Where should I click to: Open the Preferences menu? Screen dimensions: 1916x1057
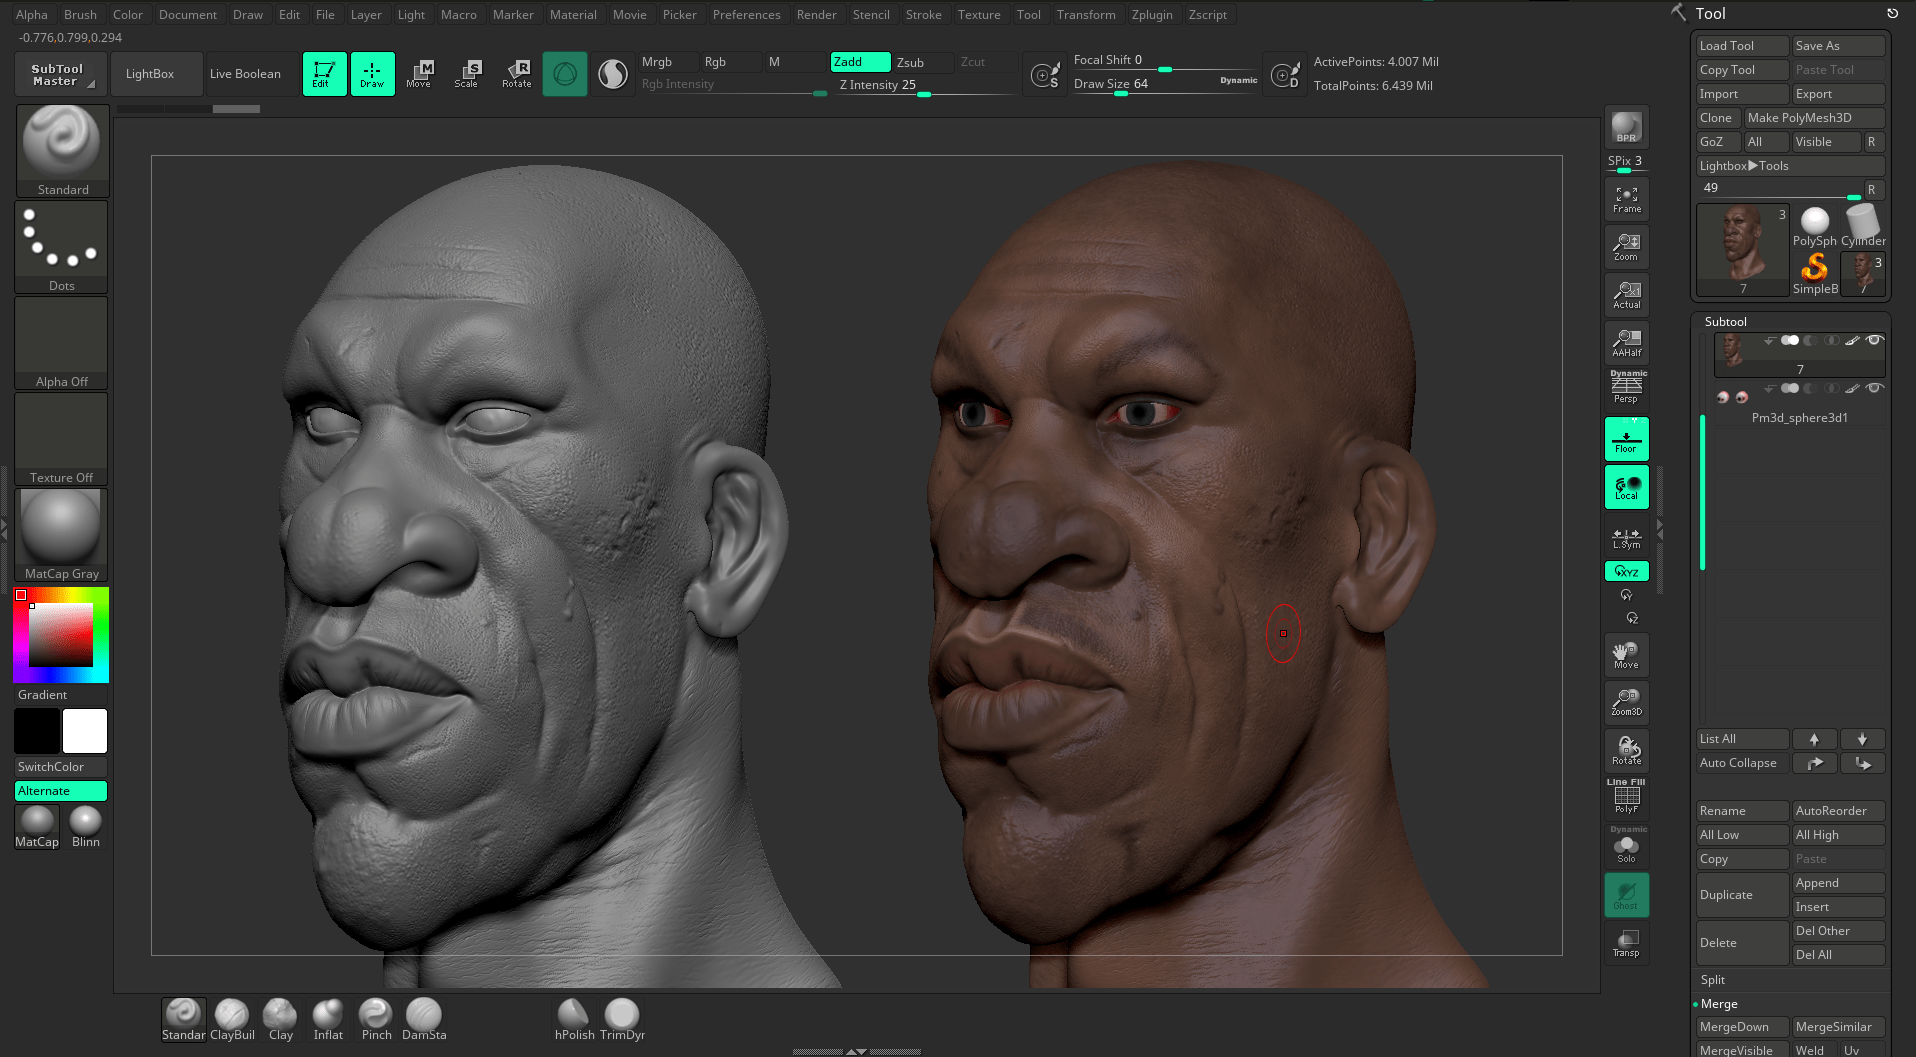click(746, 15)
